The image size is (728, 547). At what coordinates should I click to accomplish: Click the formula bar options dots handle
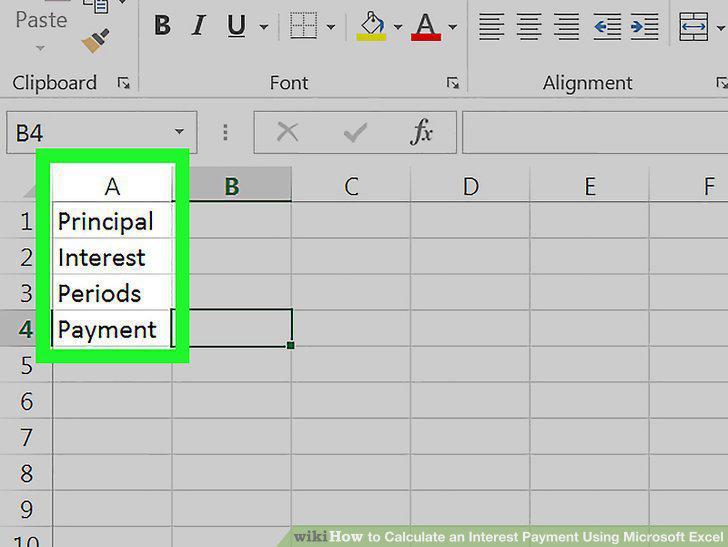[x=226, y=132]
